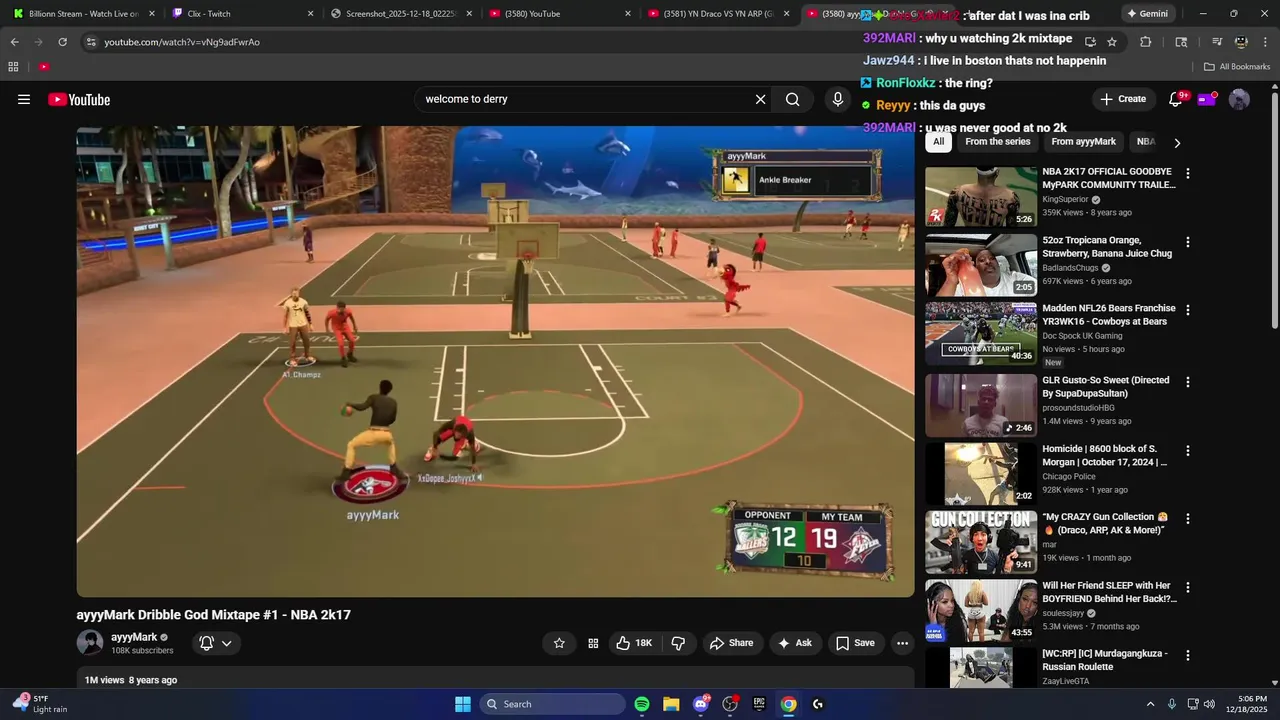The height and width of the screenshot is (720, 1280).
Task: Open options for GLR Gusto-So Sweet video
Action: click(x=1188, y=382)
